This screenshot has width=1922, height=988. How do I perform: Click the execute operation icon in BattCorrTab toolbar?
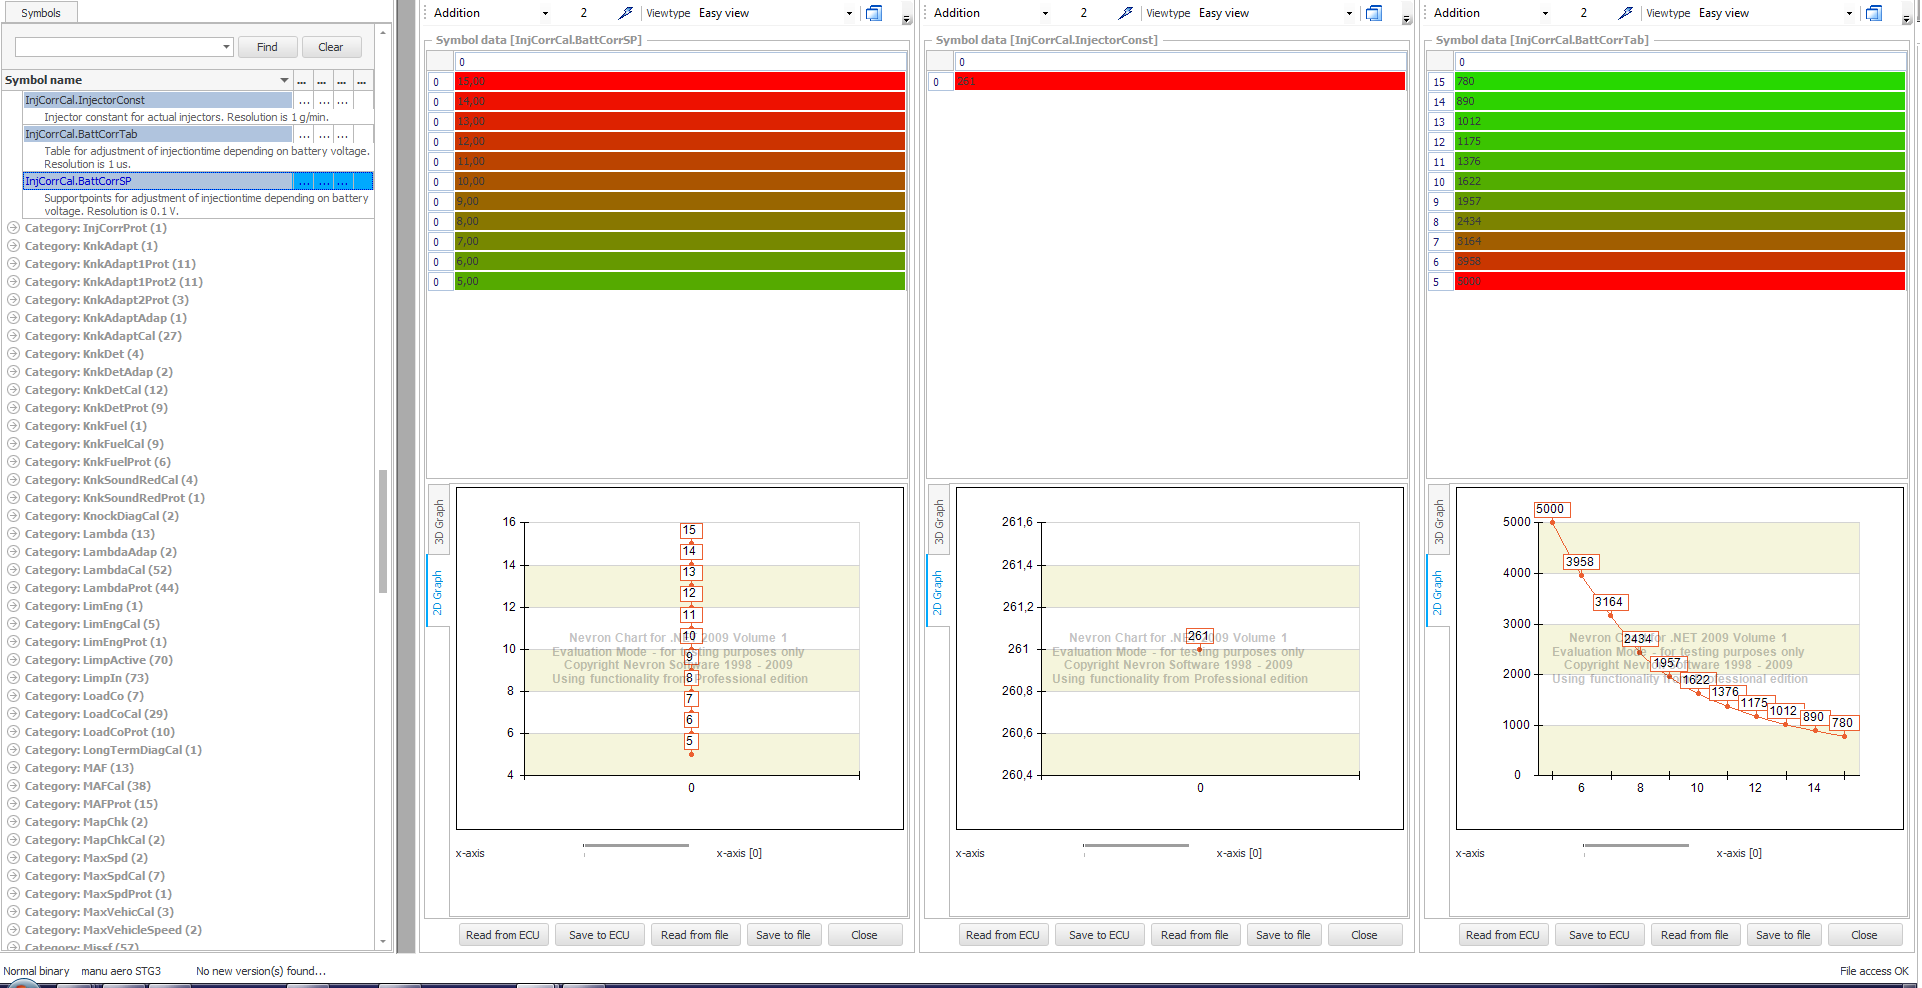(1625, 13)
